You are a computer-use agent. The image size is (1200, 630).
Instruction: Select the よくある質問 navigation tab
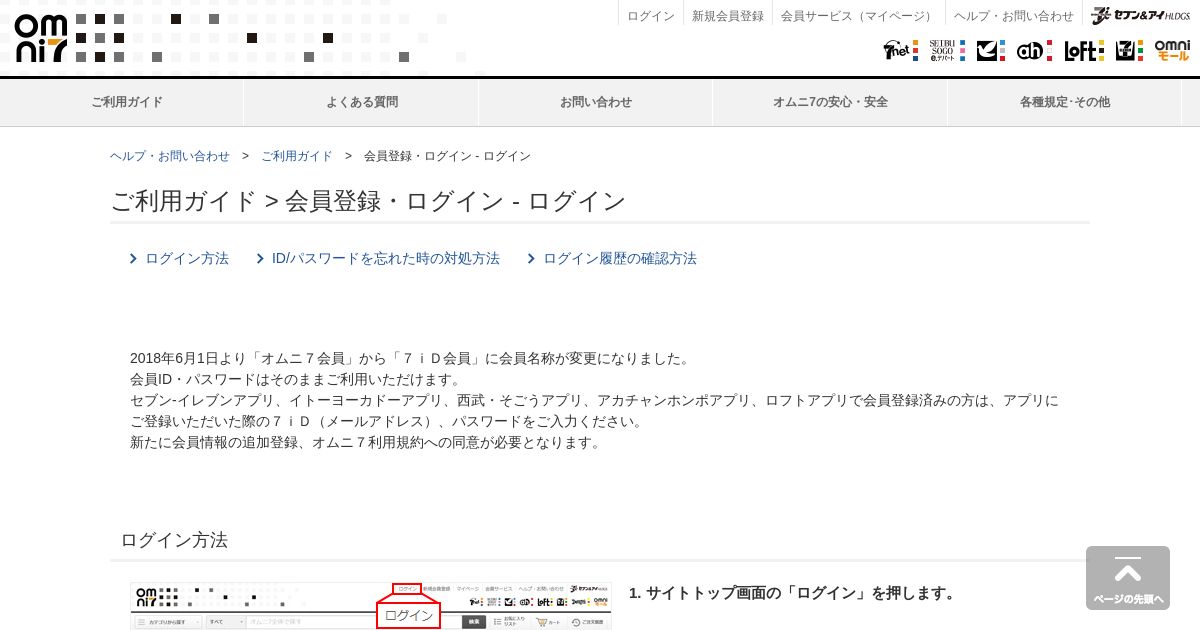coord(361,102)
